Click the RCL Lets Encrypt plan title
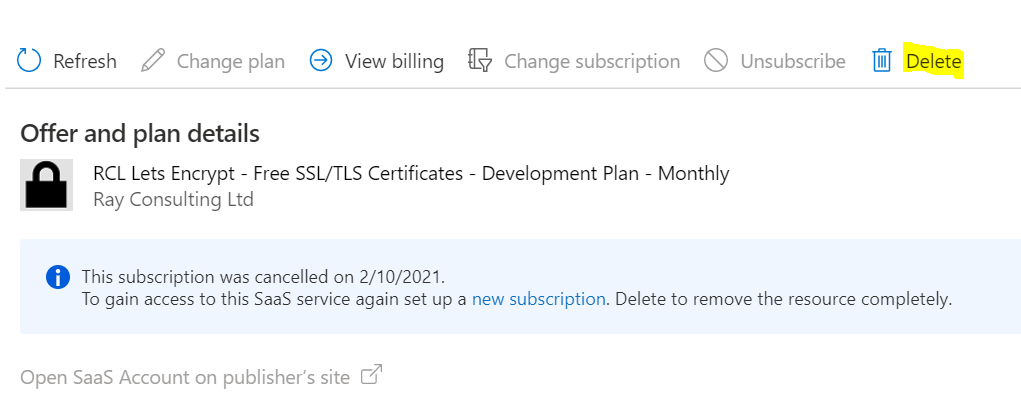This screenshot has width=1021, height=405. tap(411, 173)
